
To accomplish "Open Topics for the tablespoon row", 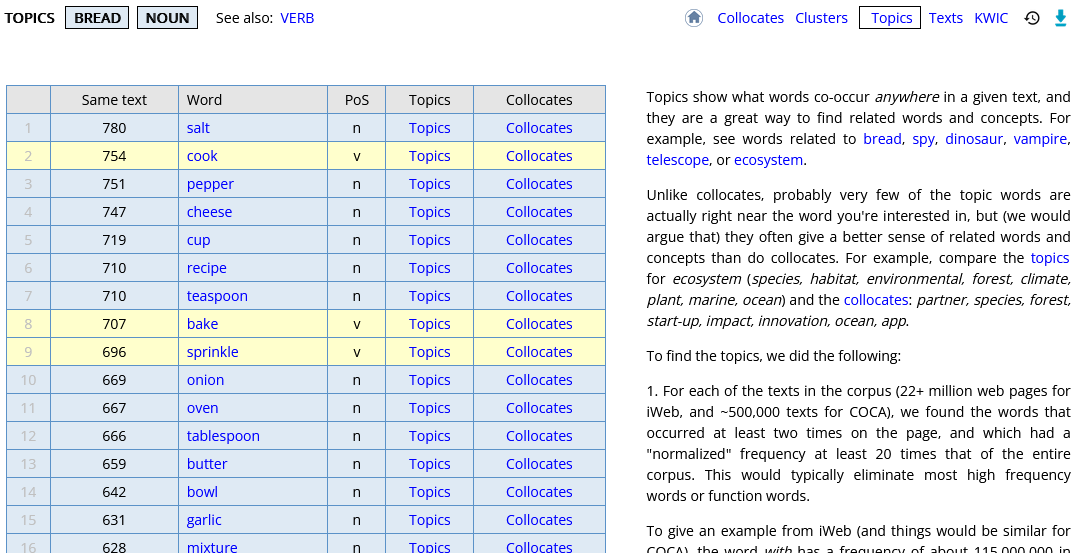I will click(430, 436).
